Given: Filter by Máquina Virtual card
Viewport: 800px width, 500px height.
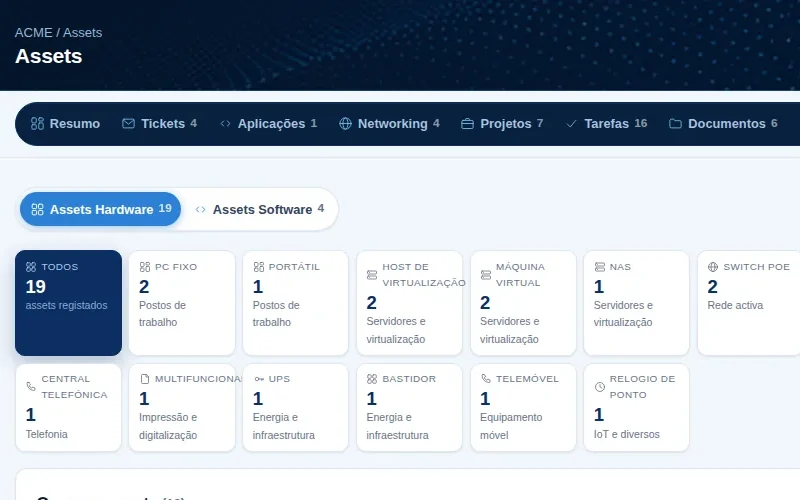Looking at the screenshot, I should [x=523, y=303].
